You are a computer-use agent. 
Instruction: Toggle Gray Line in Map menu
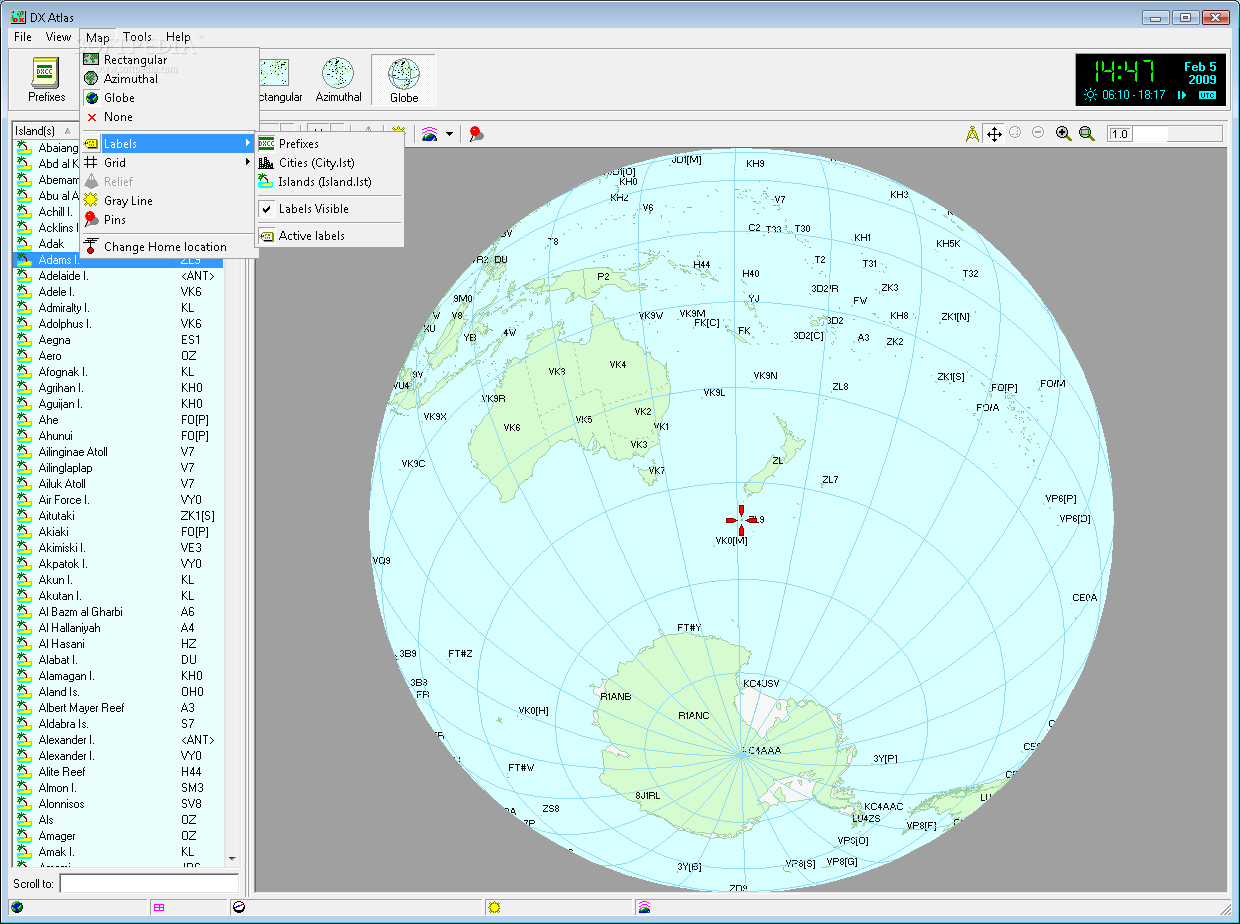tap(169, 201)
